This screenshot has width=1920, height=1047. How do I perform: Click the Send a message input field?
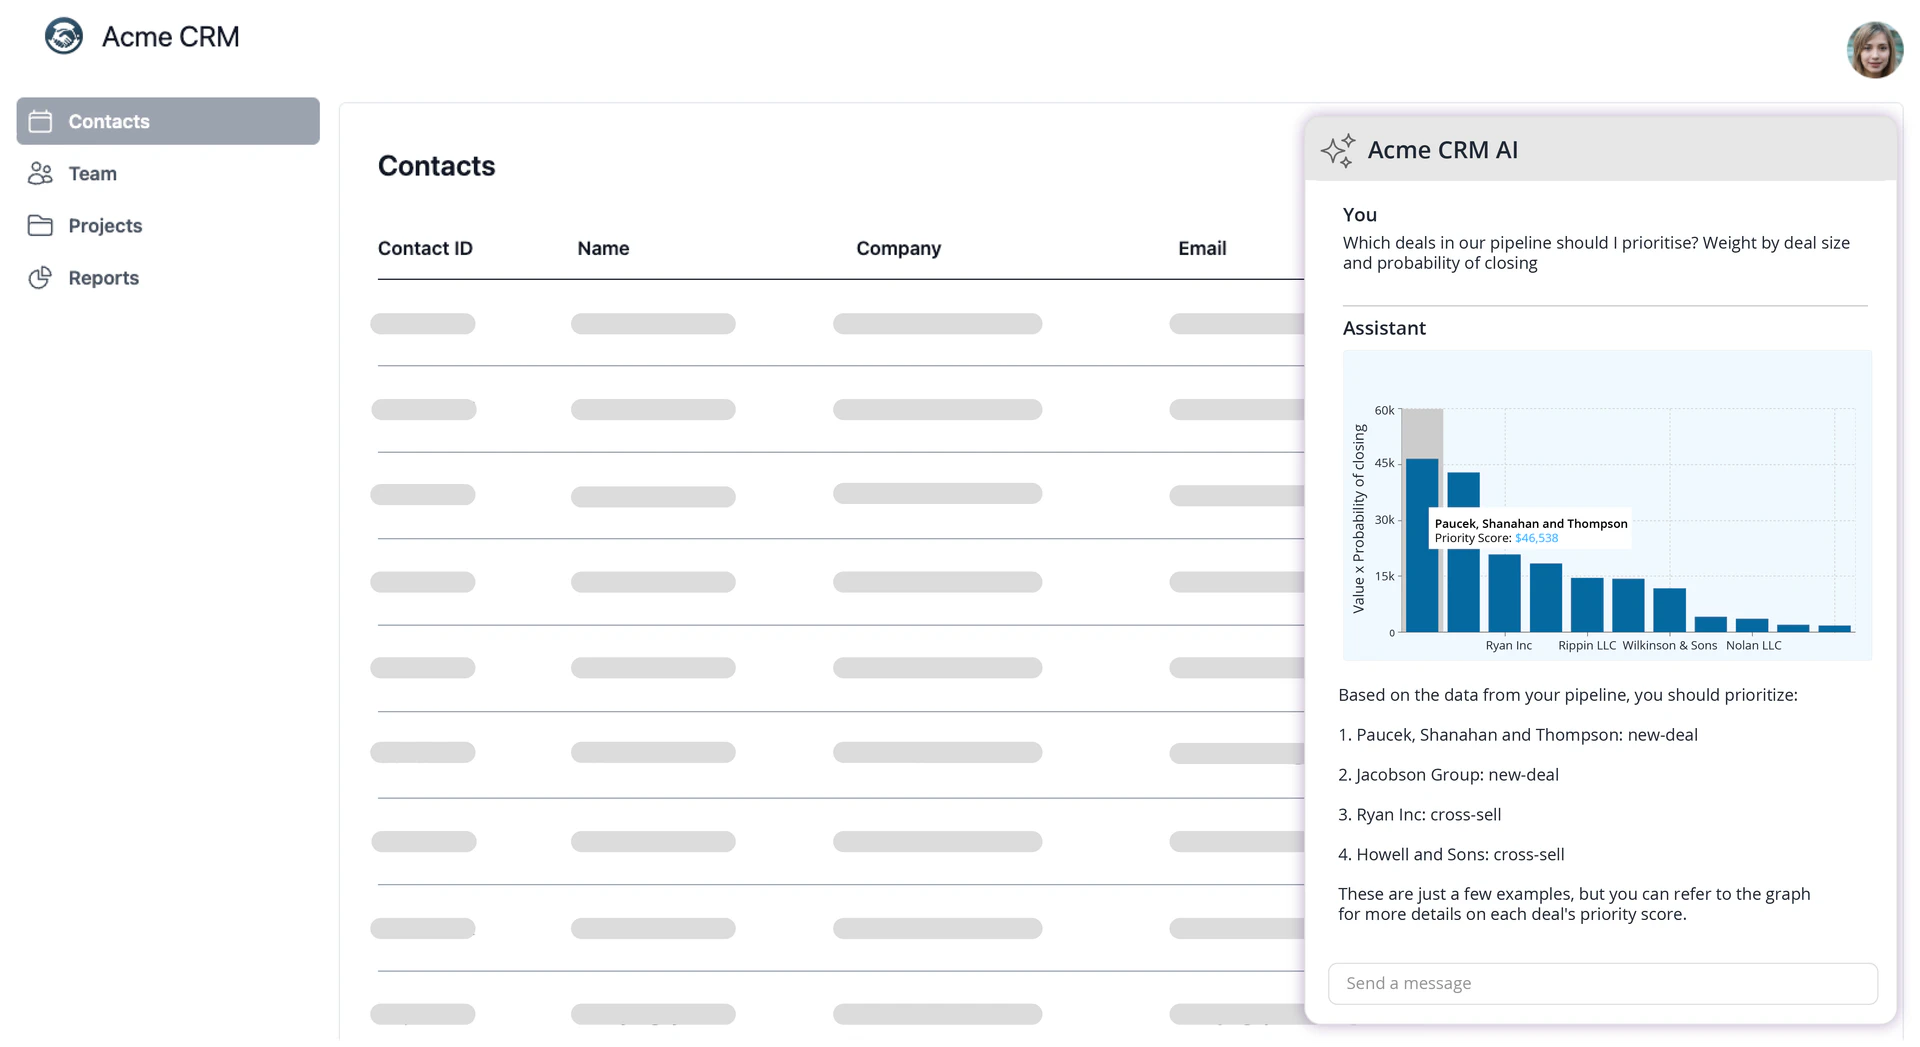1602,983
